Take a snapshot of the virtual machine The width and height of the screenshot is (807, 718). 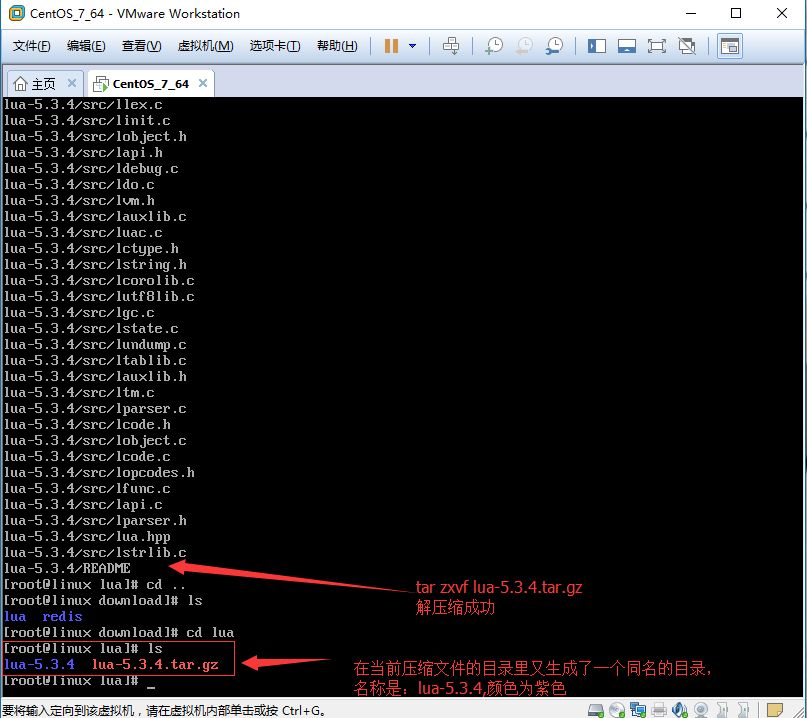pyautogui.click(x=494, y=46)
